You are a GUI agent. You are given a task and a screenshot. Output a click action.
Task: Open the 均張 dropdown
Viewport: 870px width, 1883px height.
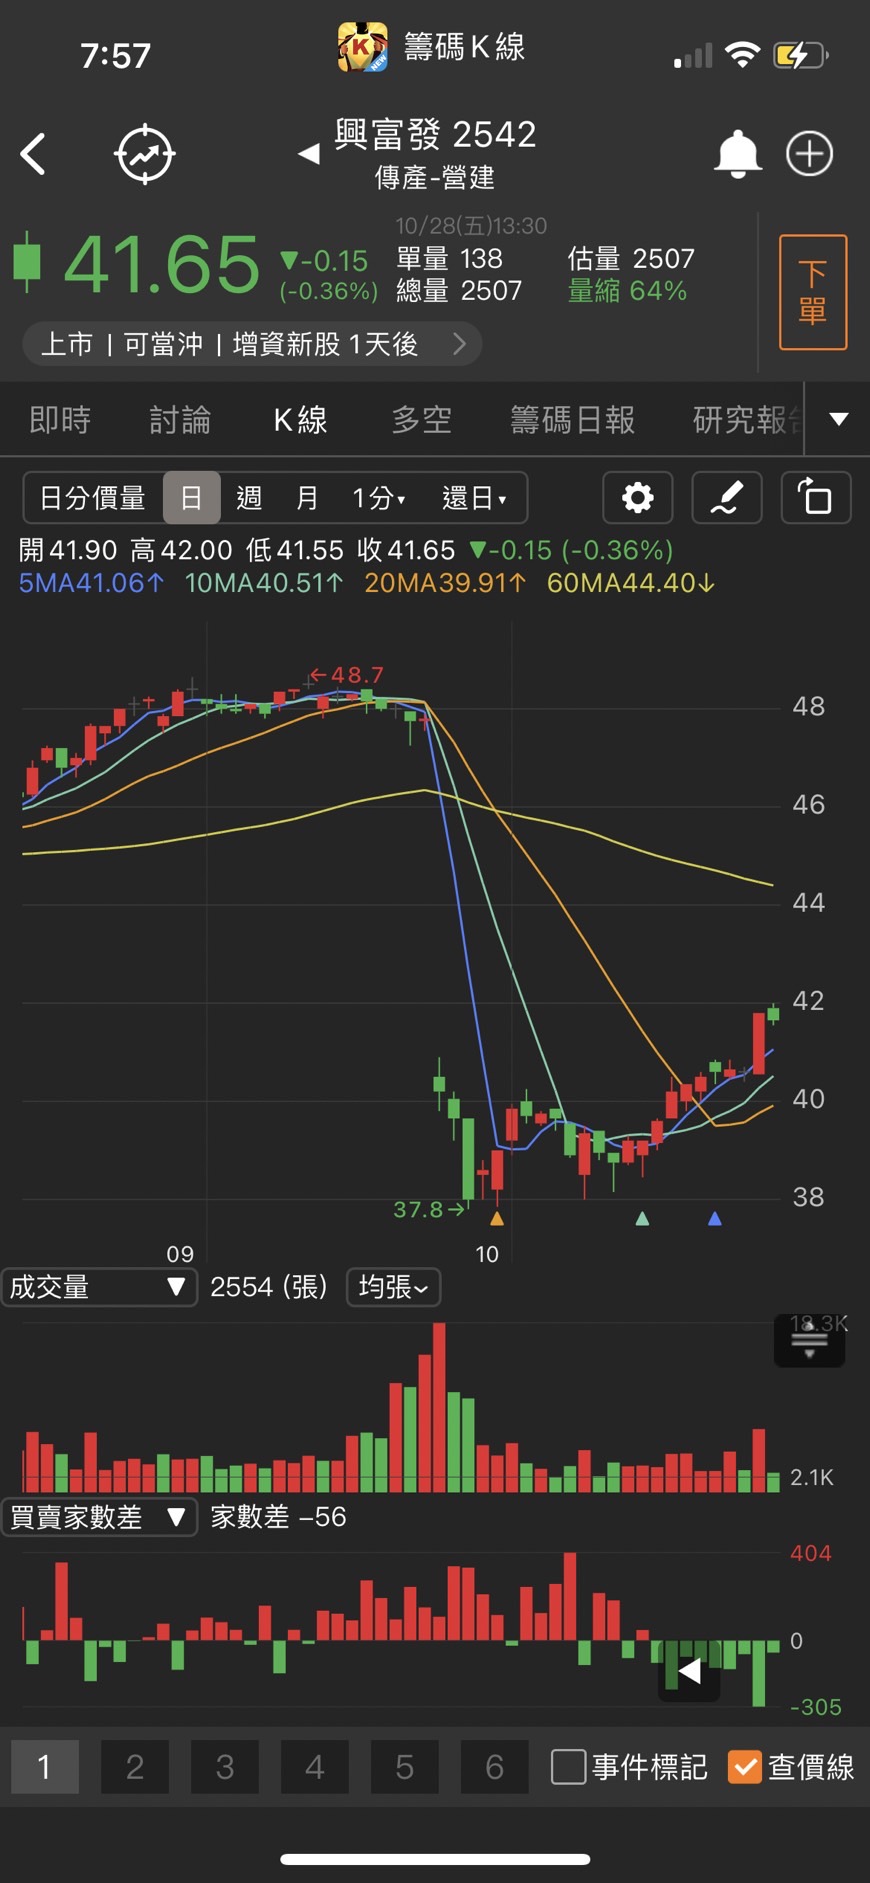coord(393,1287)
